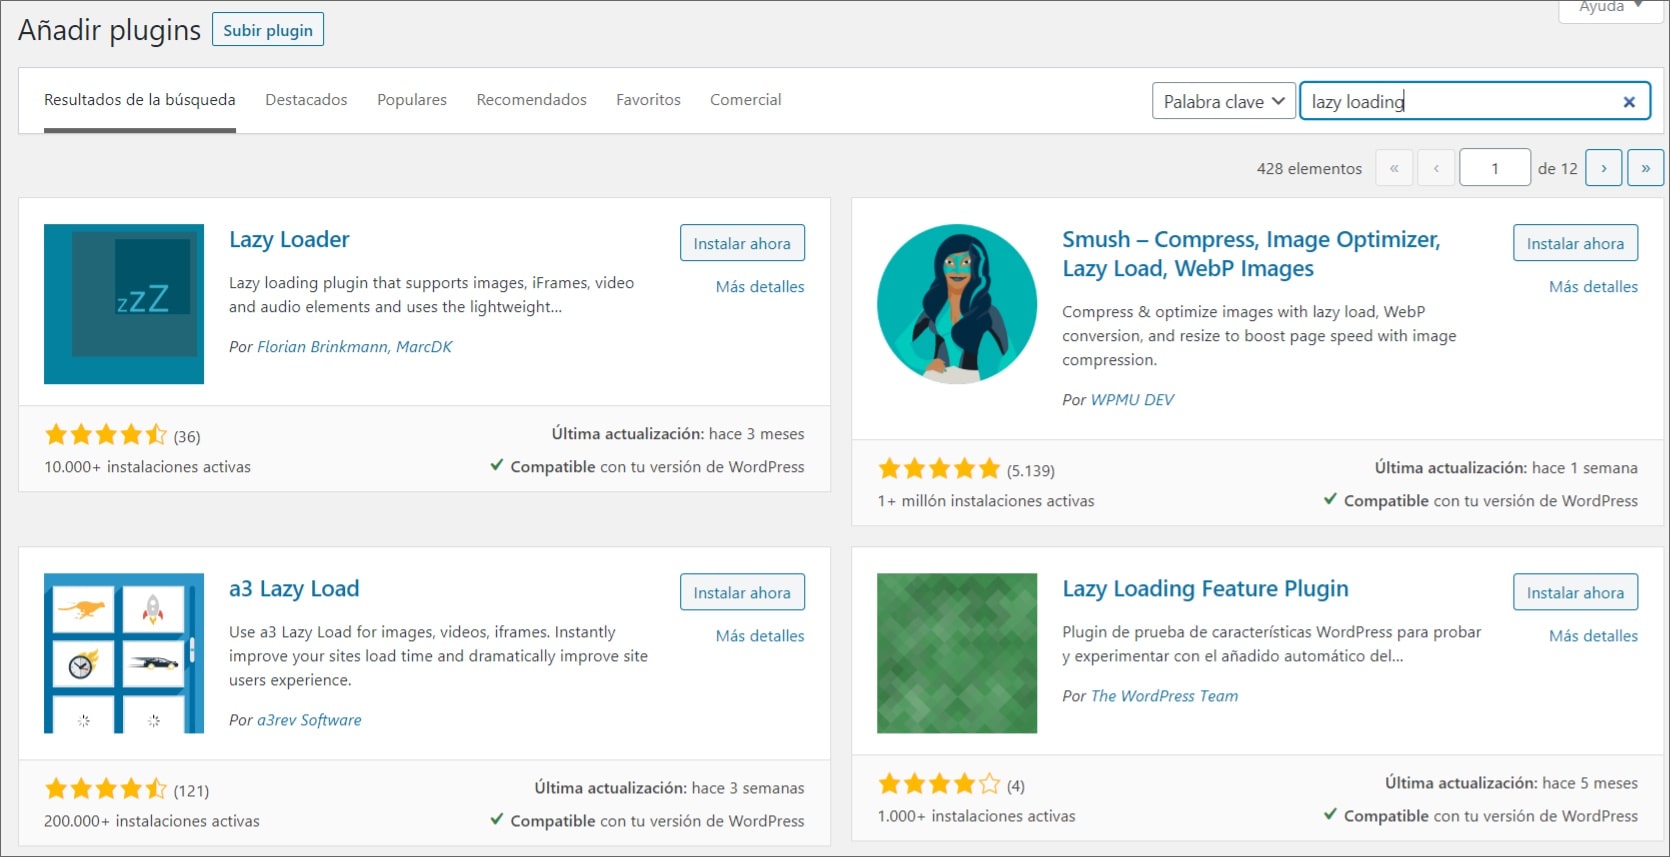1670x857 pixels.
Task: Open the Lazy Loader plugin thumbnail
Action: click(124, 304)
